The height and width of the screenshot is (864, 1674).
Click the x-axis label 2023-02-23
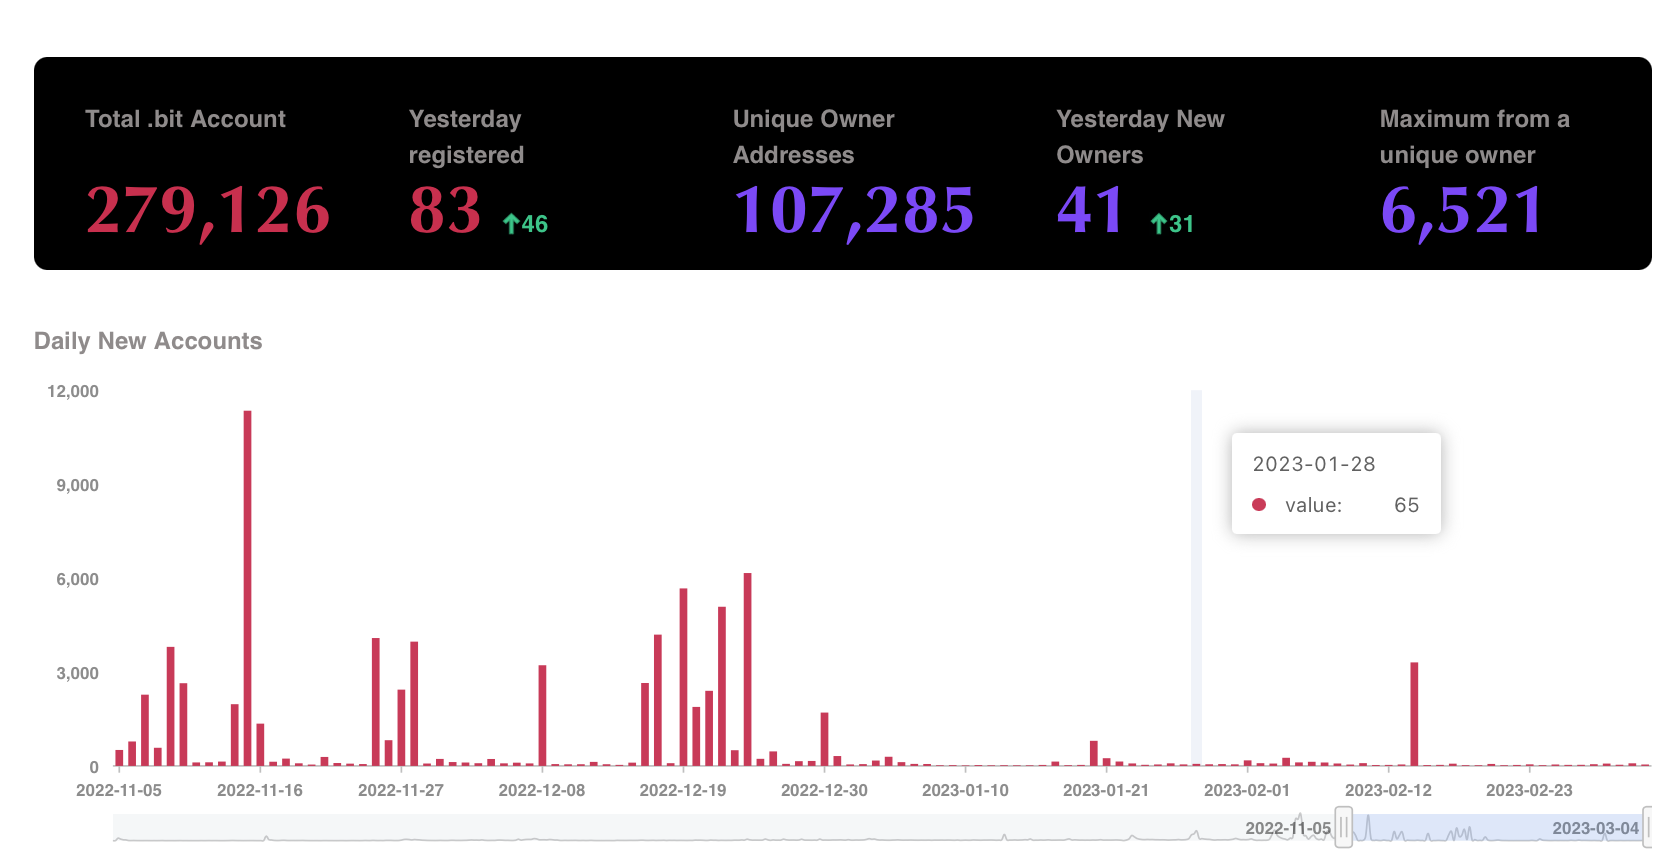coord(1529,790)
